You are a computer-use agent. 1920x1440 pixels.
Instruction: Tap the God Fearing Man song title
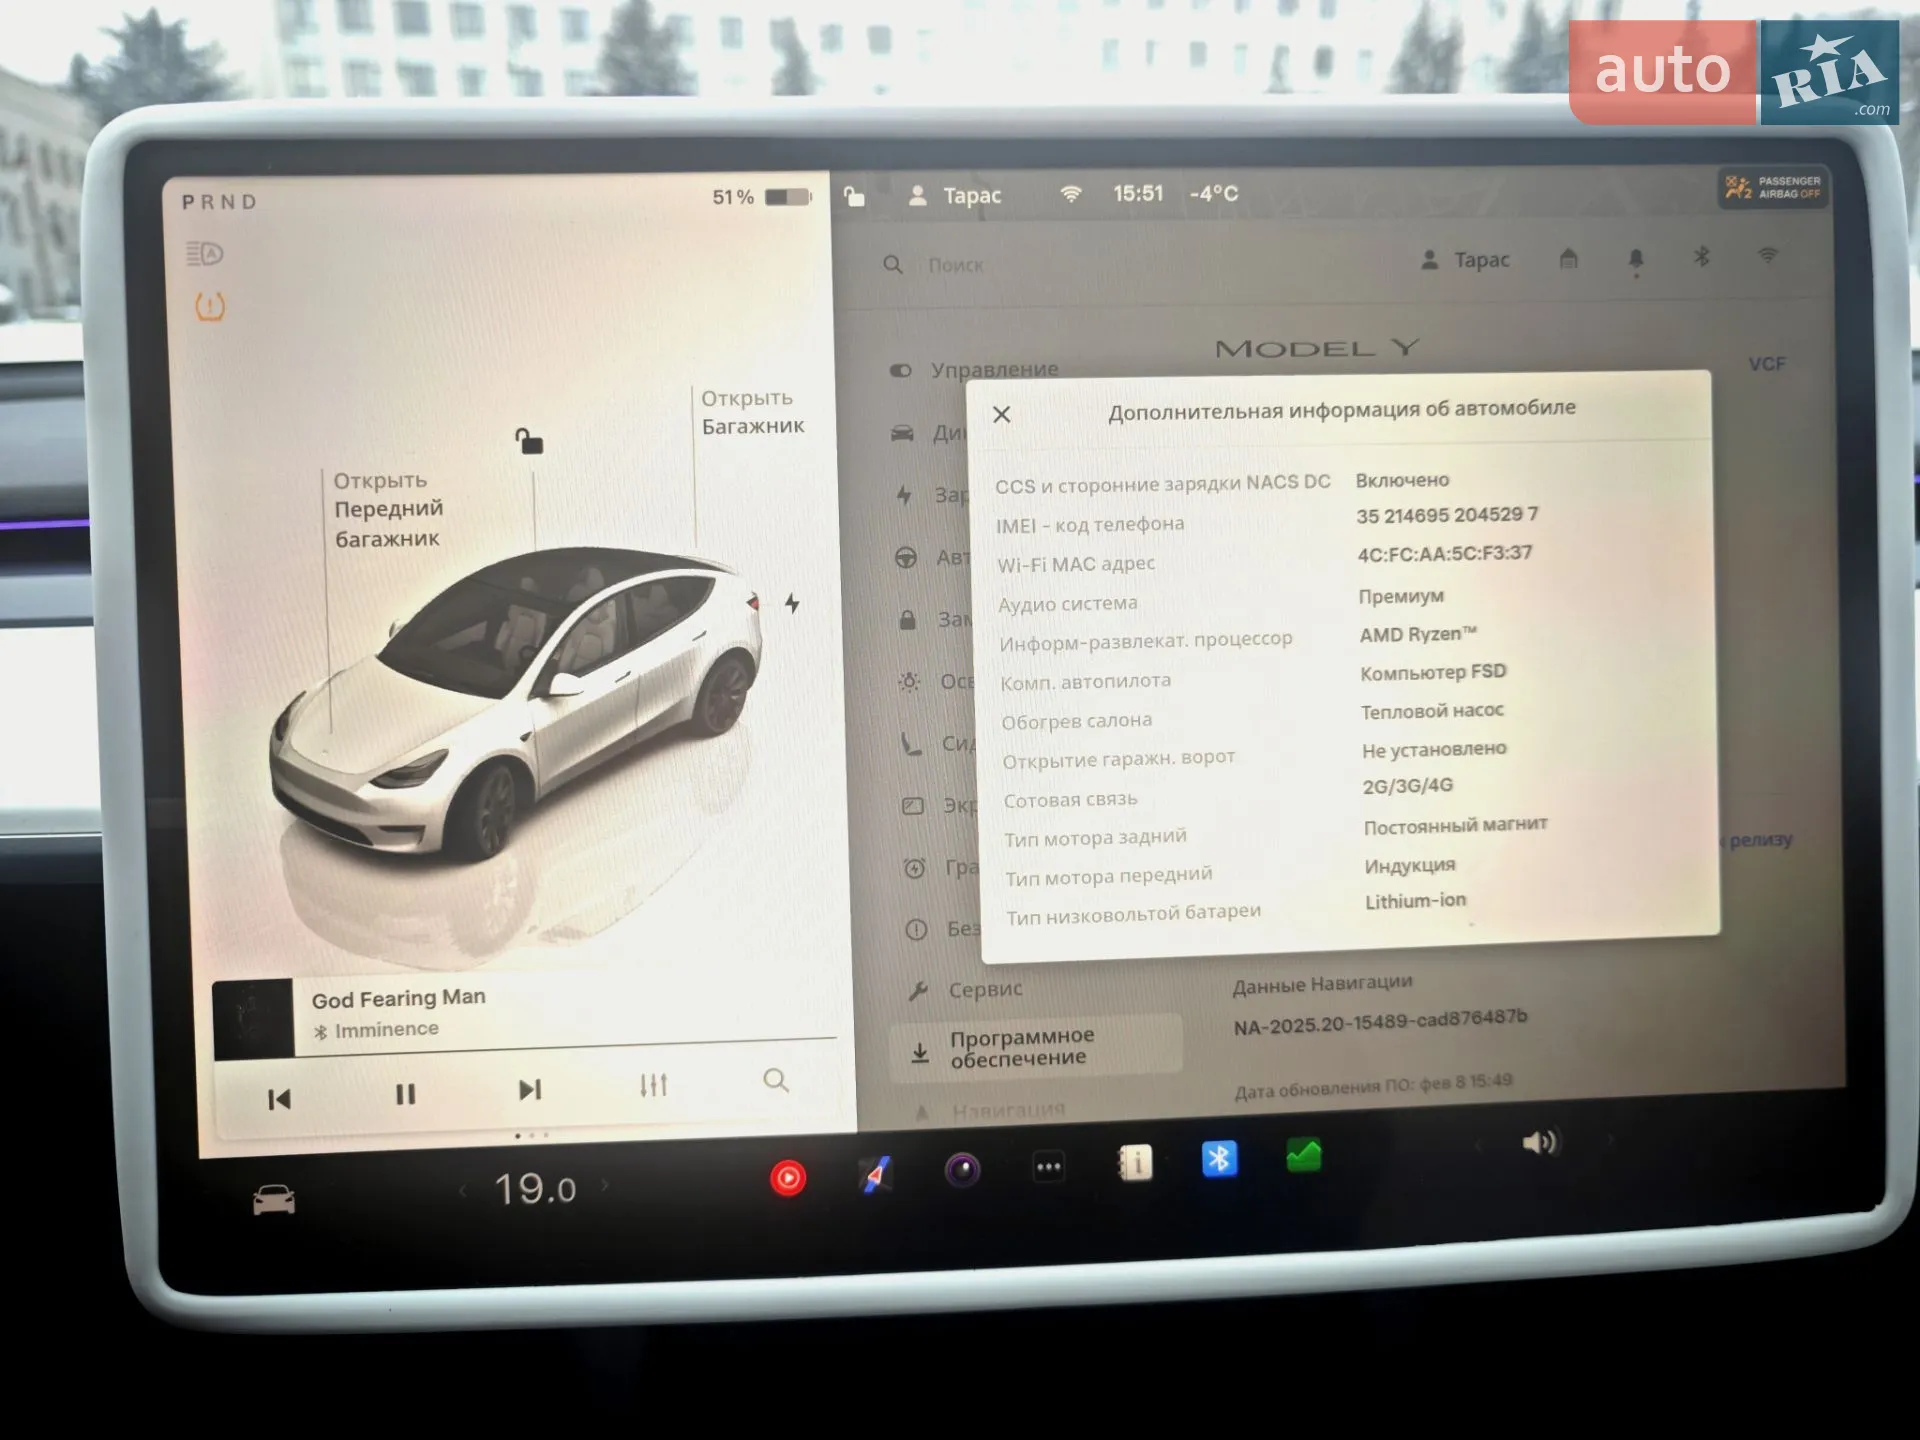[398, 999]
